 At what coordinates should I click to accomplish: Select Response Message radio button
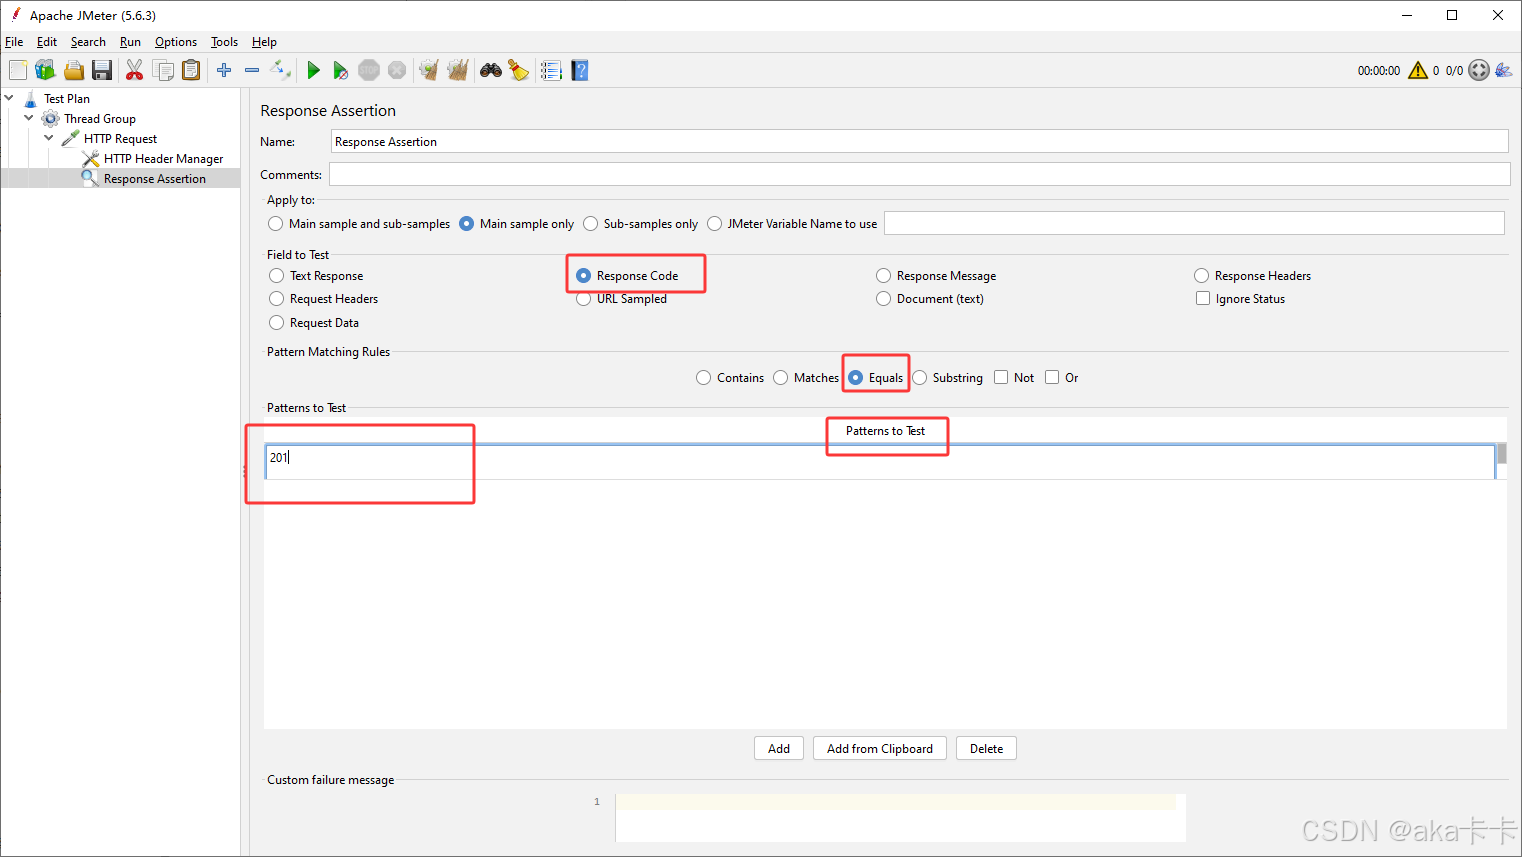point(884,276)
